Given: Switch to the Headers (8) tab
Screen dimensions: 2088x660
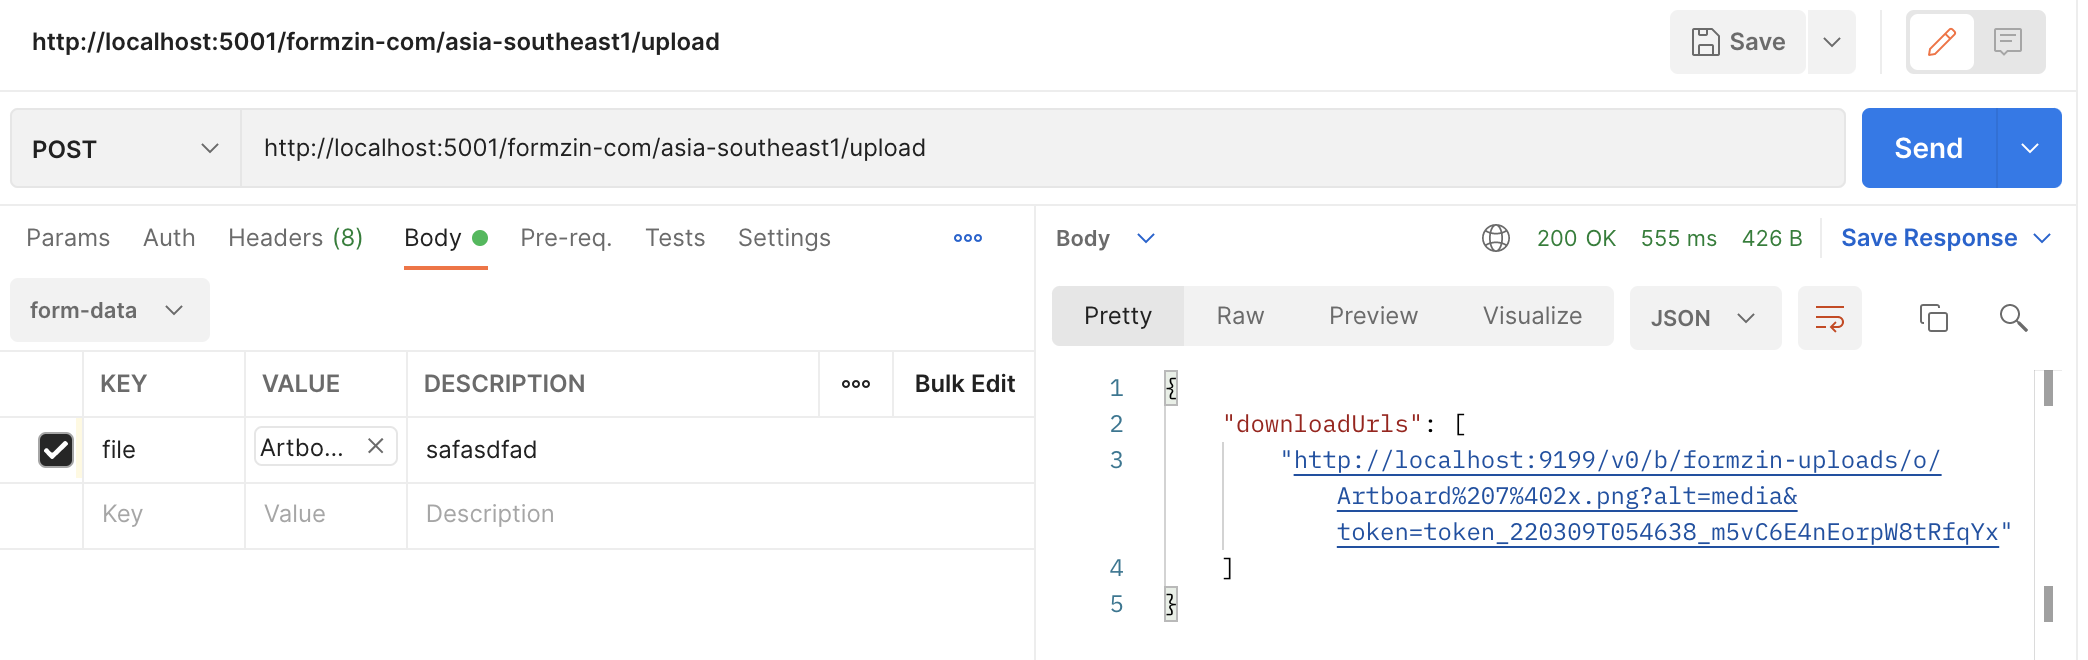Looking at the screenshot, I should coord(295,238).
